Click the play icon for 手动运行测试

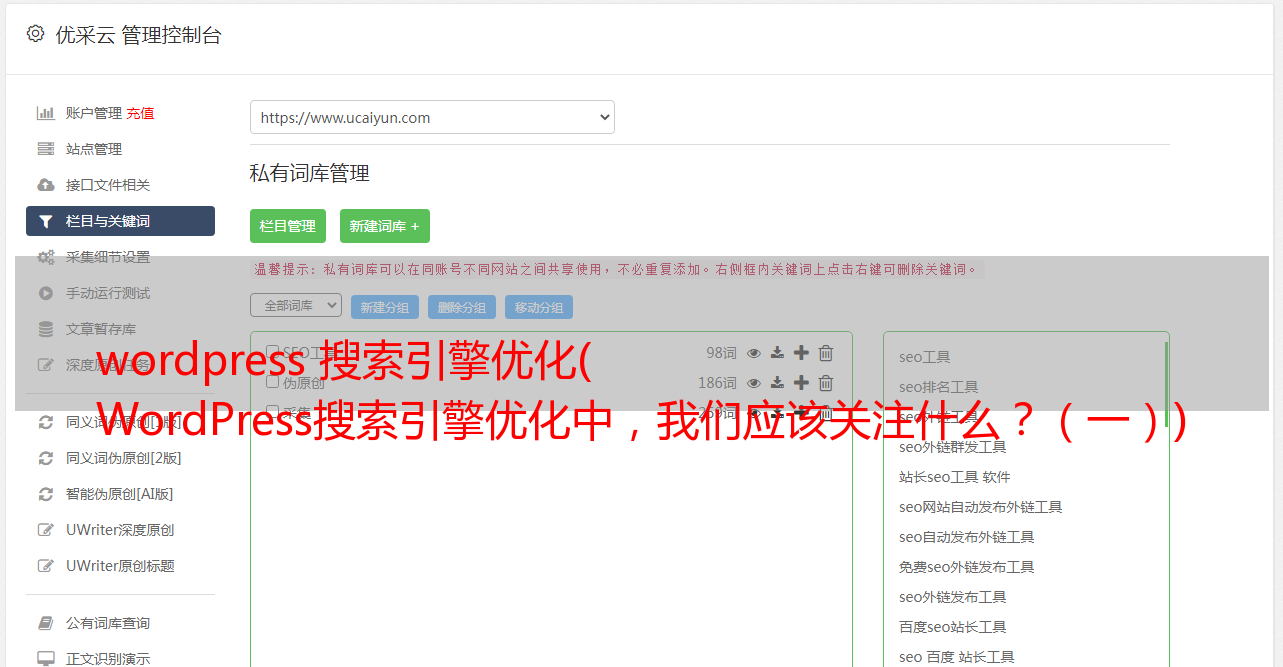coord(45,293)
